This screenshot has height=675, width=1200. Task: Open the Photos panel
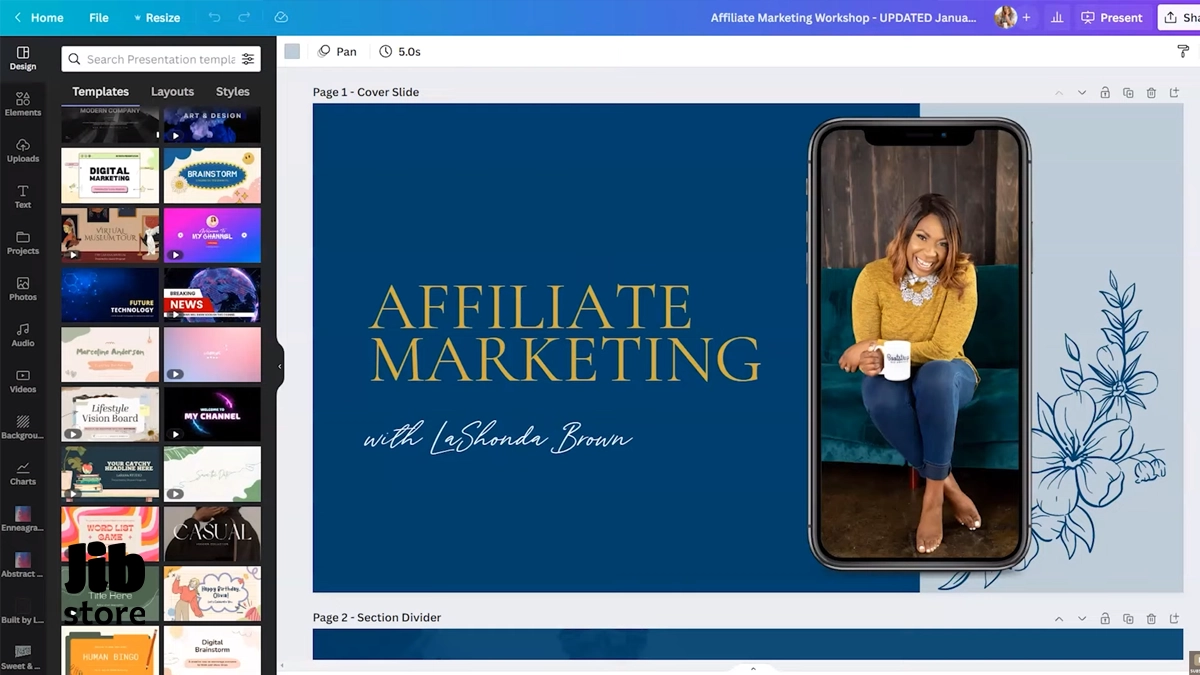[x=22, y=289]
